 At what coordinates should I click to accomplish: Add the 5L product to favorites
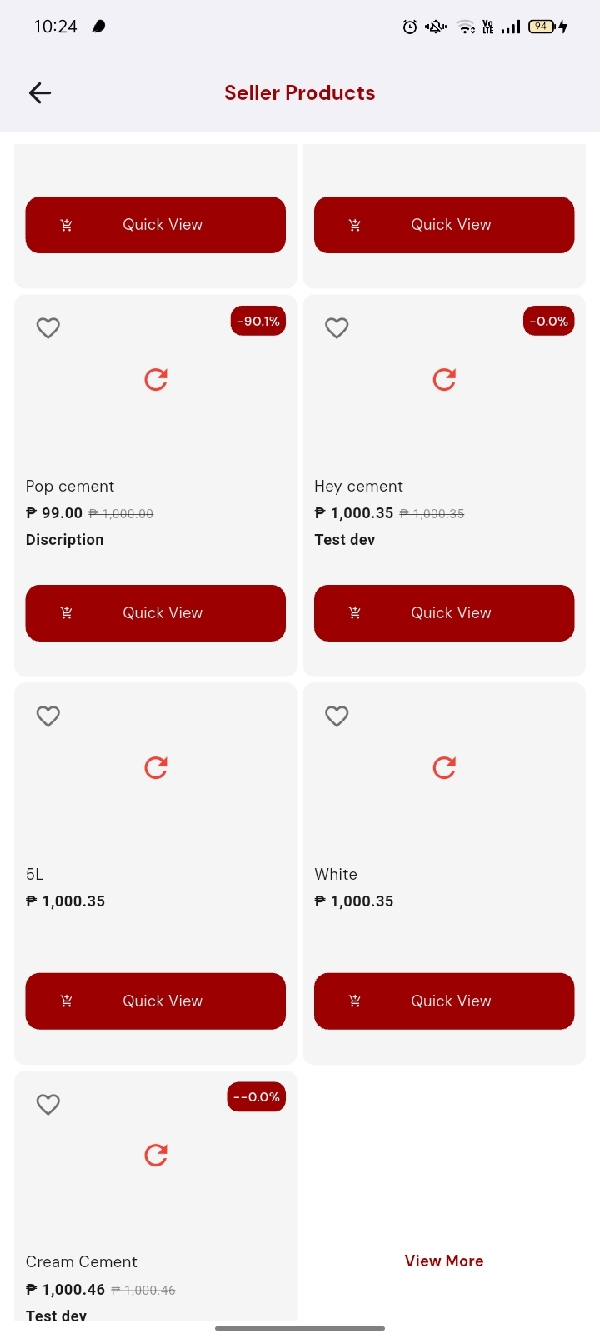tap(48, 715)
